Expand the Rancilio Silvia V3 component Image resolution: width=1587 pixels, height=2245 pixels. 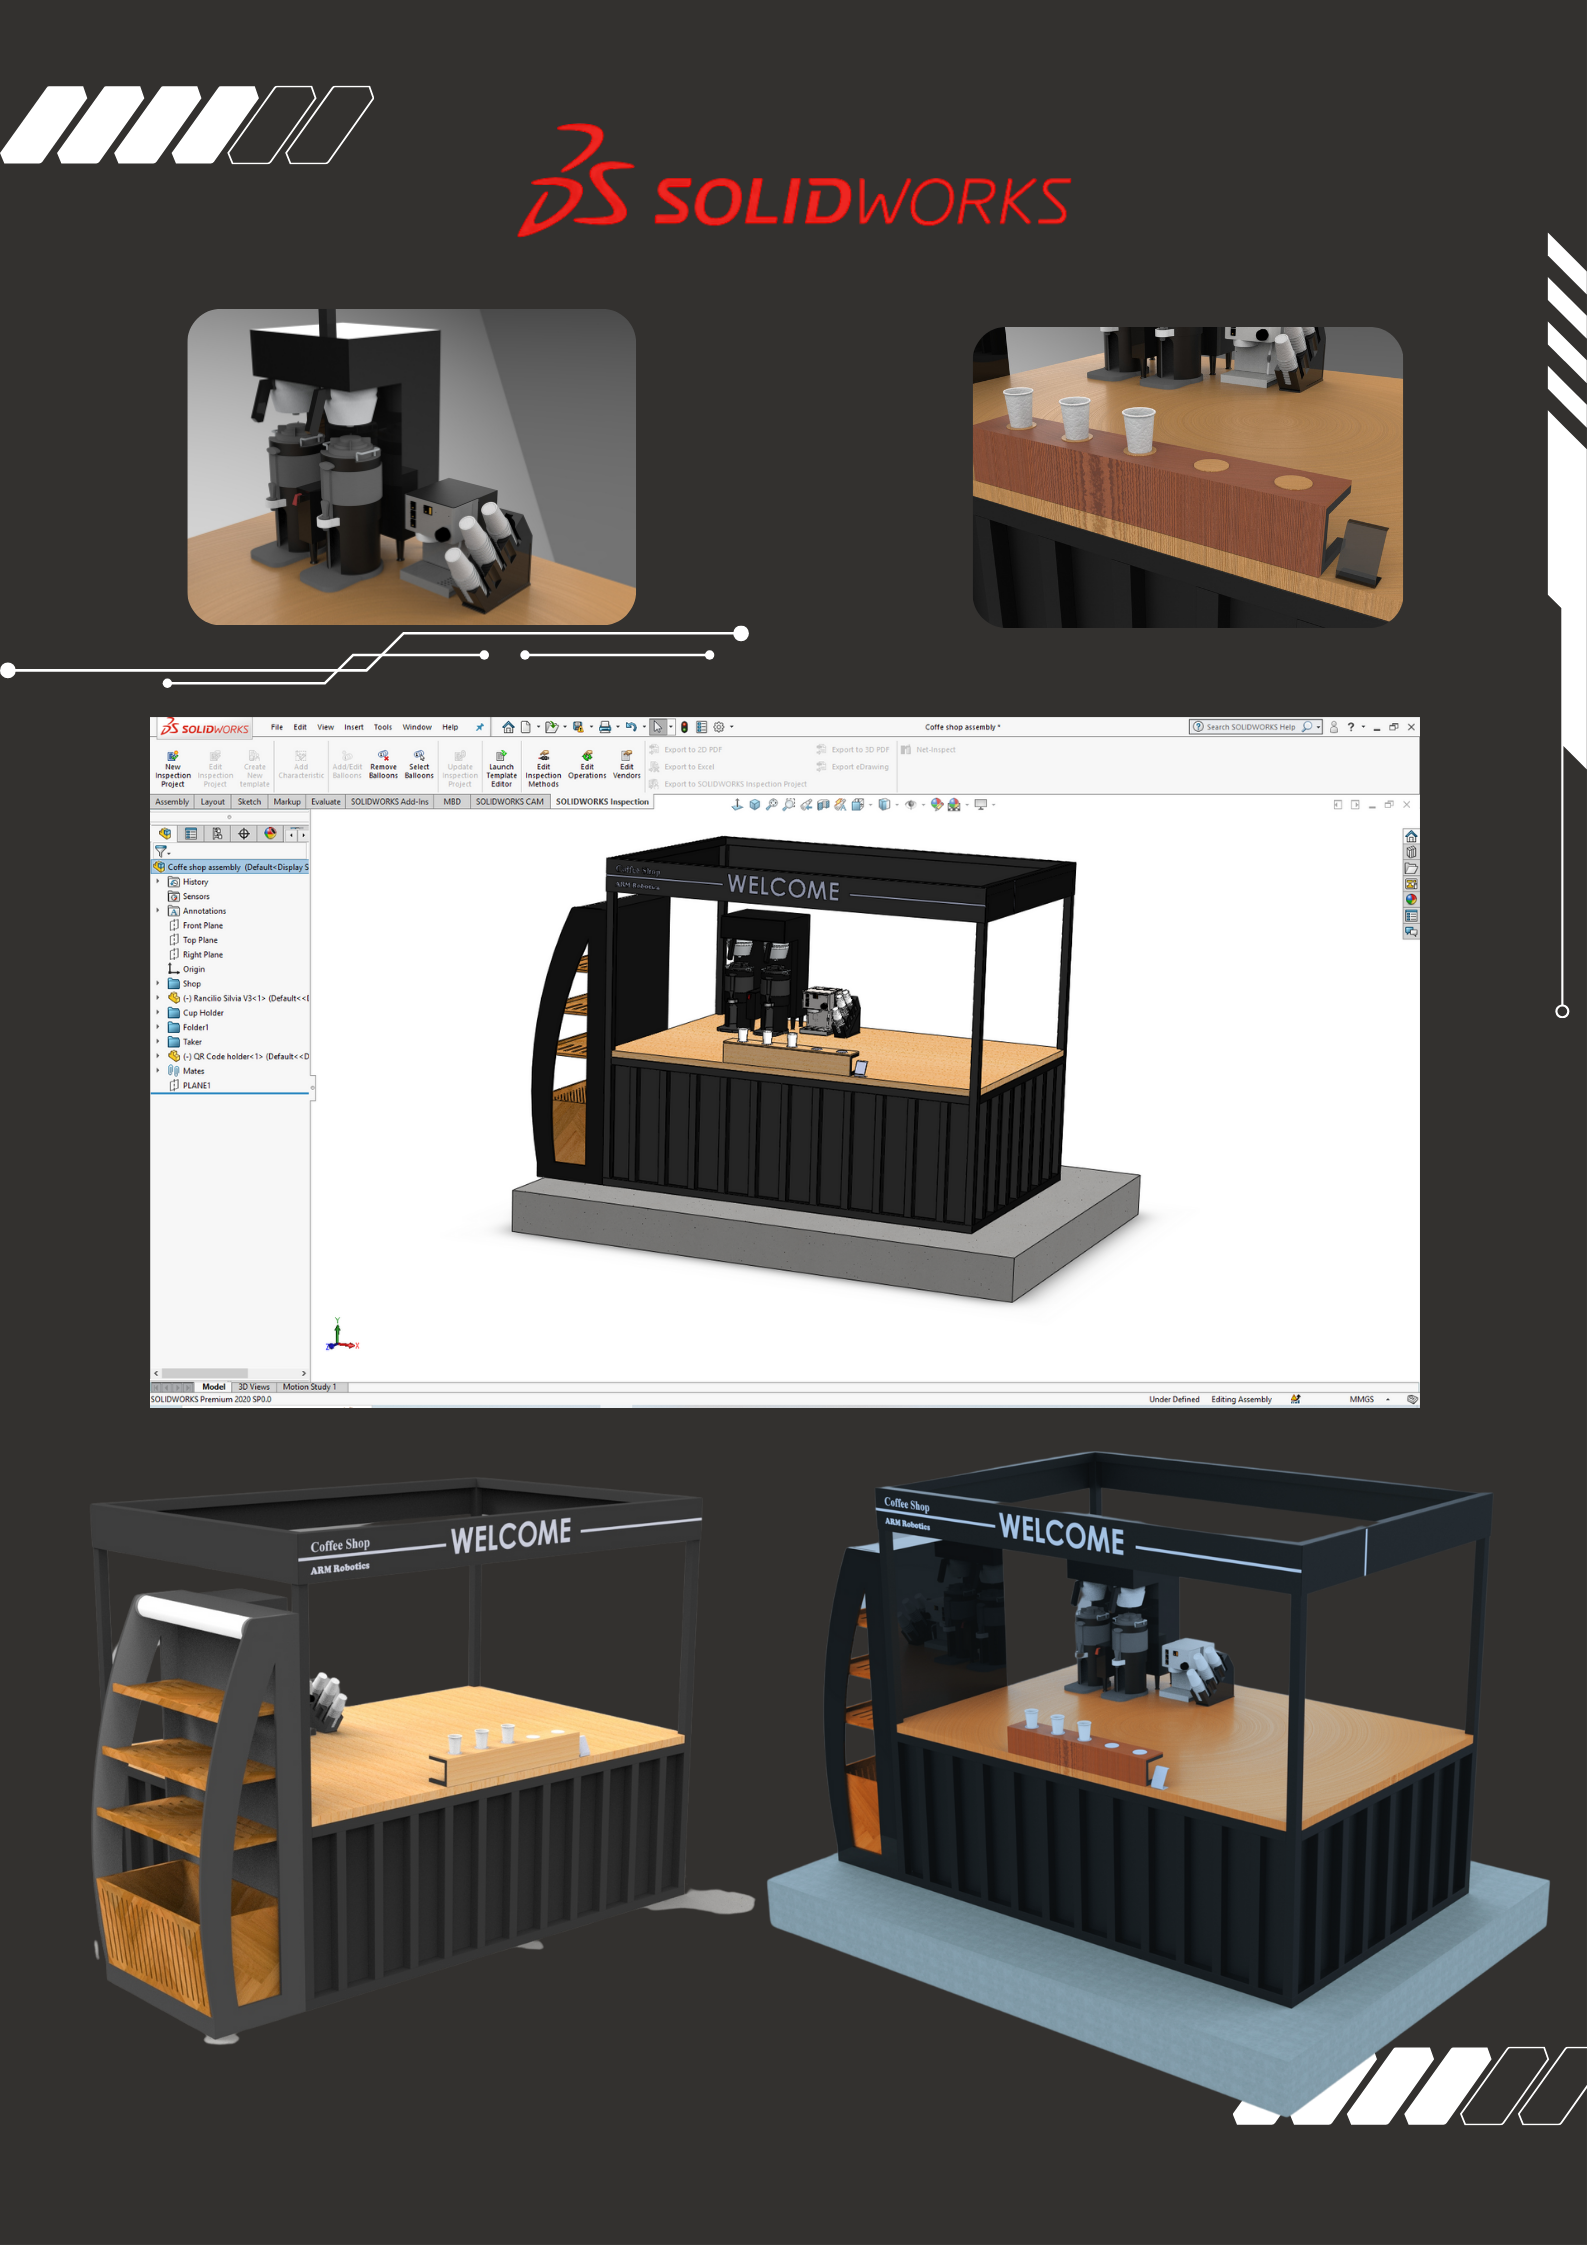click(158, 998)
